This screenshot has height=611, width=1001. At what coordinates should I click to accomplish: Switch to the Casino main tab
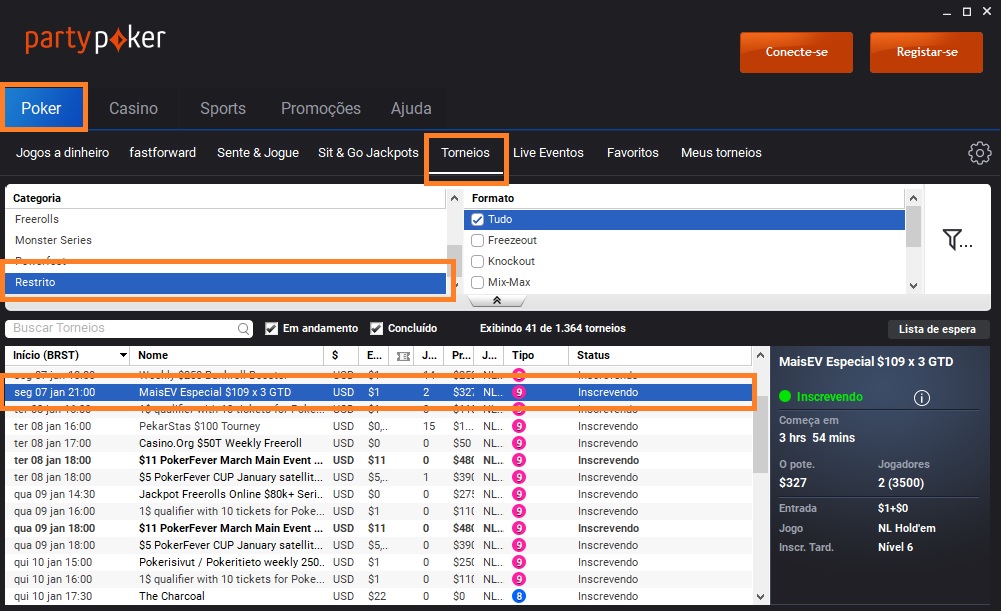(133, 109)
